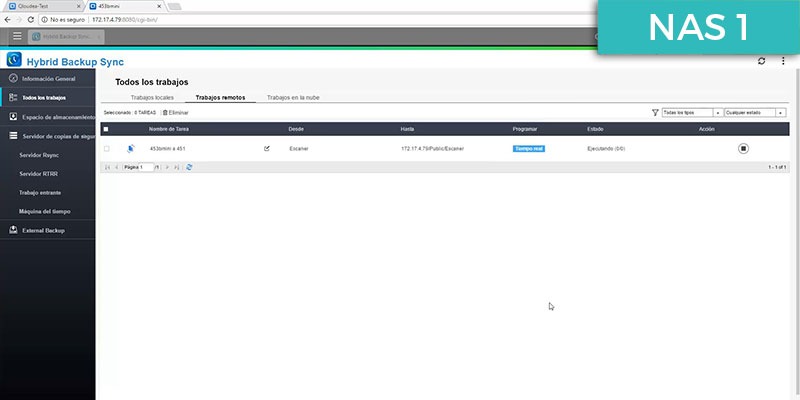Image resolution: width=800 pixels, height=400 pixels.
Task: Click the page number input field
Action: tap(146, 167)
